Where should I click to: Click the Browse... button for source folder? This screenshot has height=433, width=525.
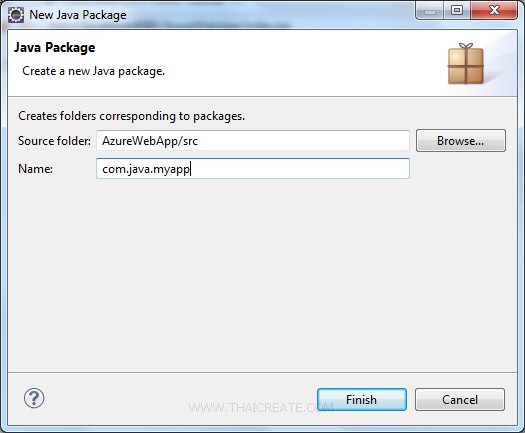(x=461, y=141)
